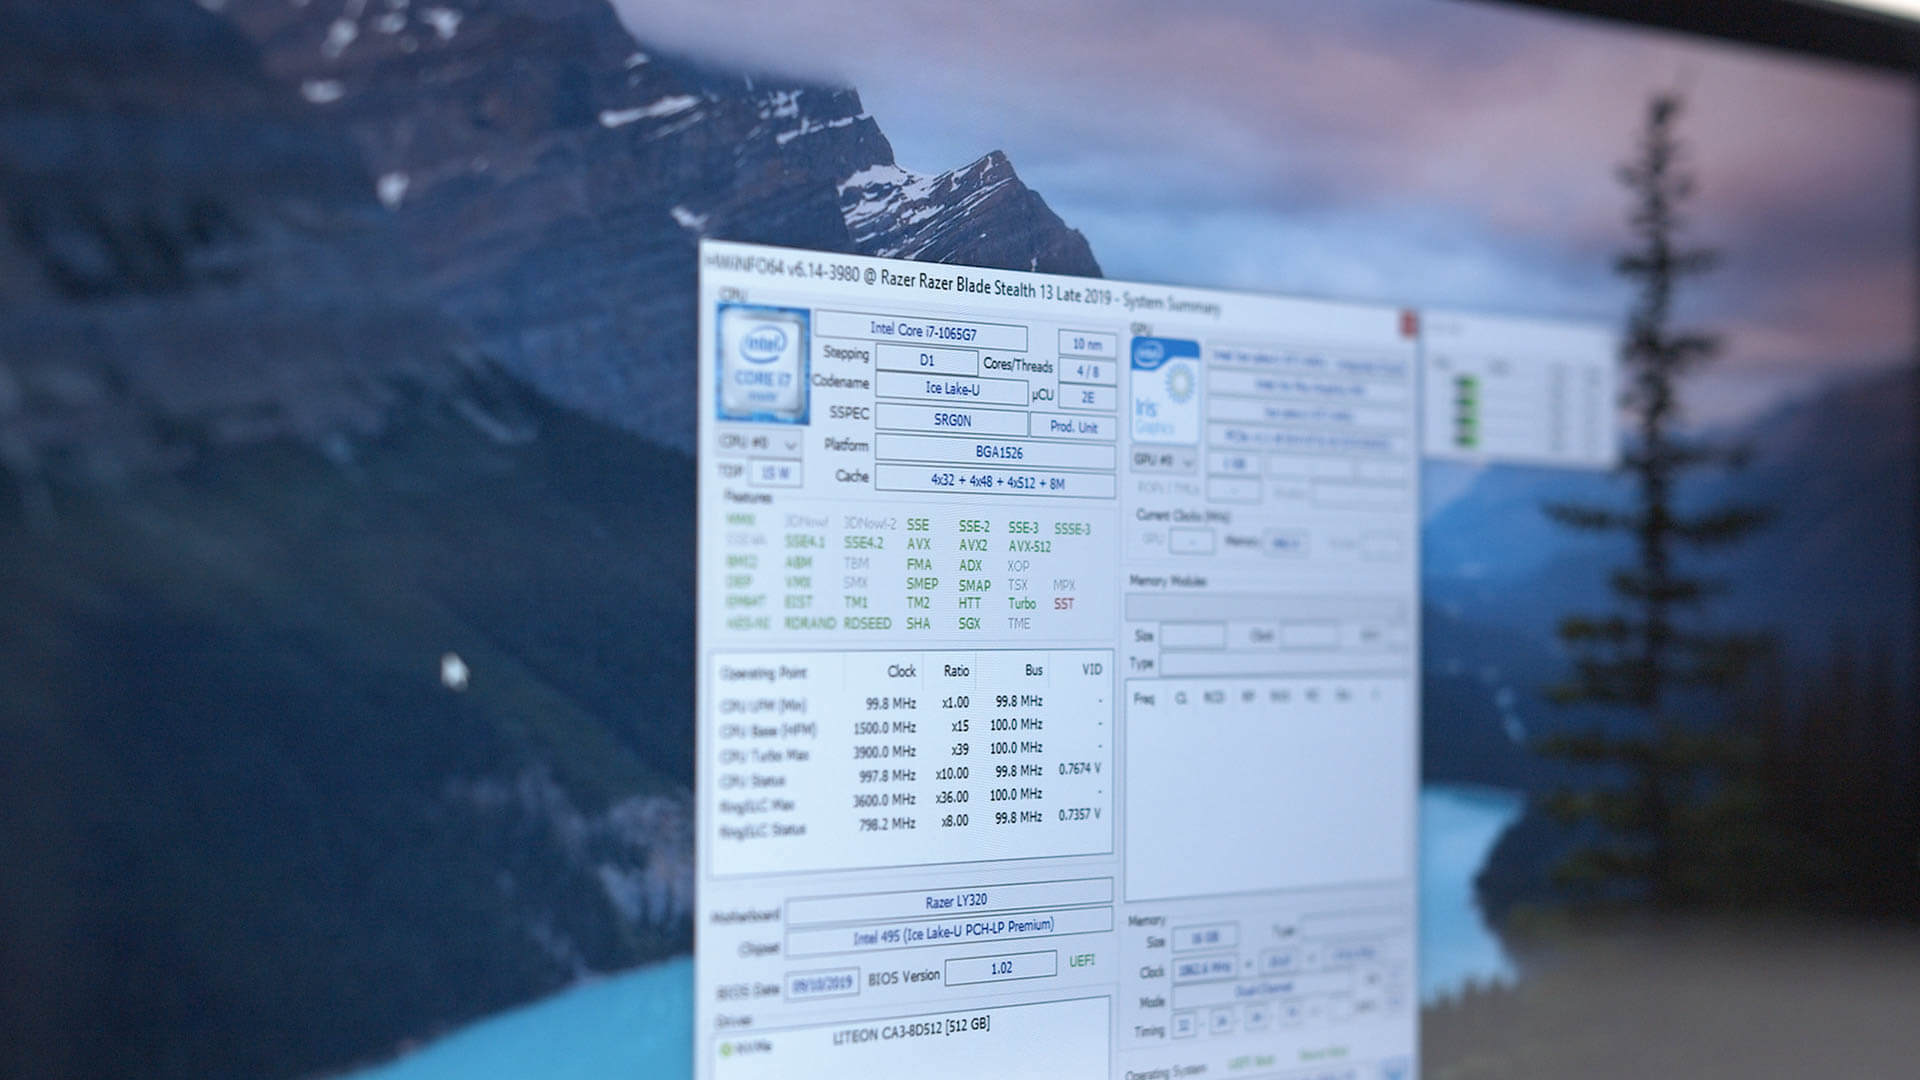Click the Razer LY320 motherboard field

tap(955, 901)
